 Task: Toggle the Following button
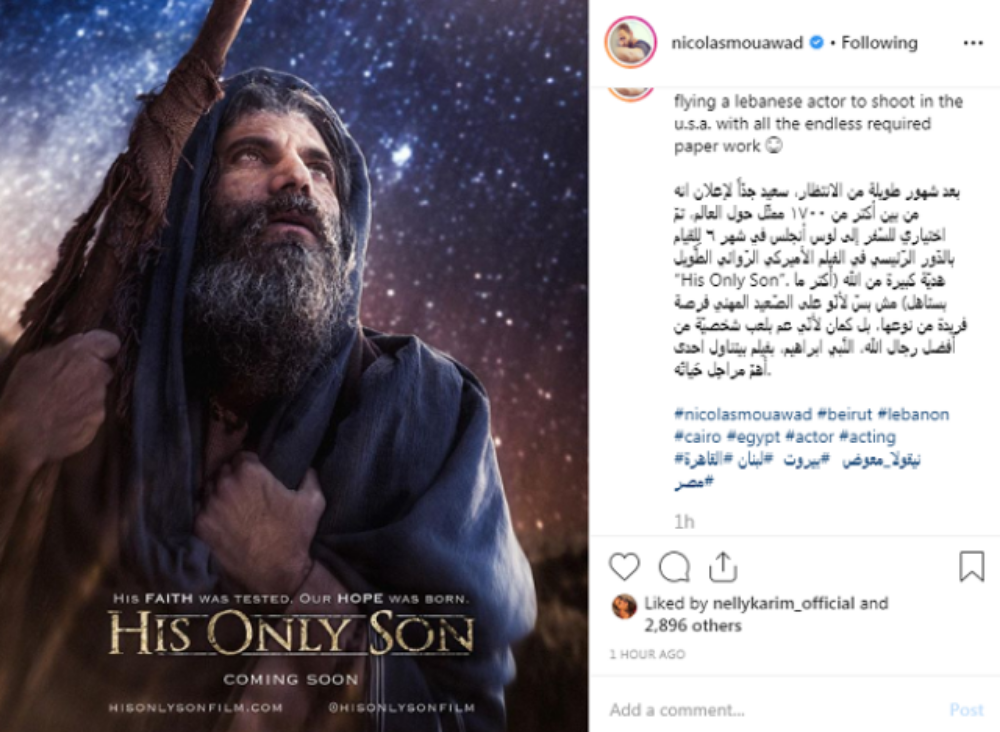pos(879,43)
